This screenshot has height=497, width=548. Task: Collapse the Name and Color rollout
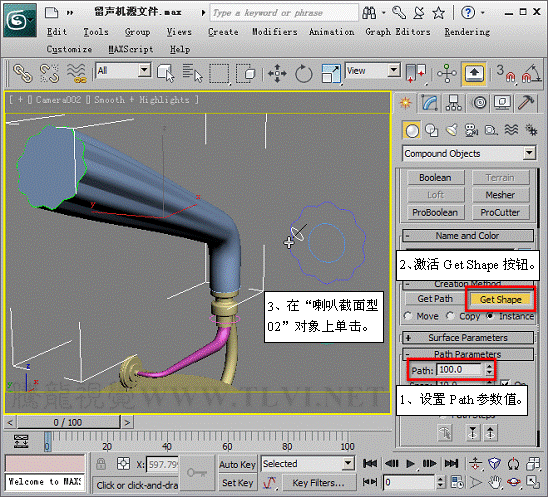point(468,236)
